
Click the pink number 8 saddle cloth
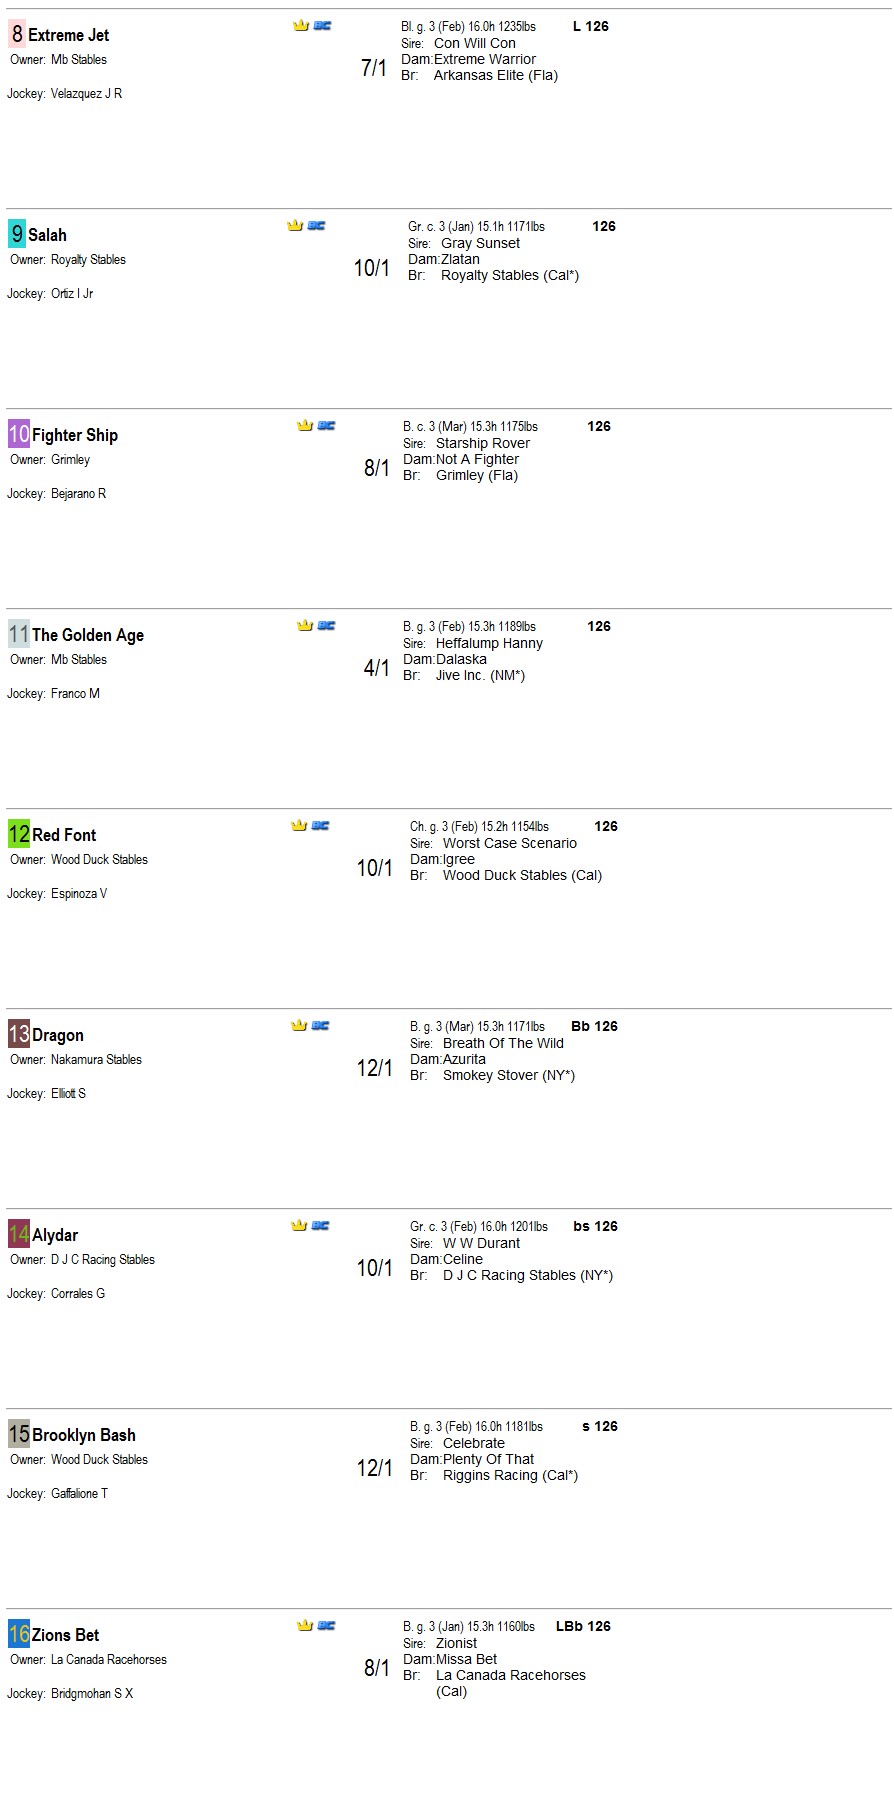click(x=17, y=34)
